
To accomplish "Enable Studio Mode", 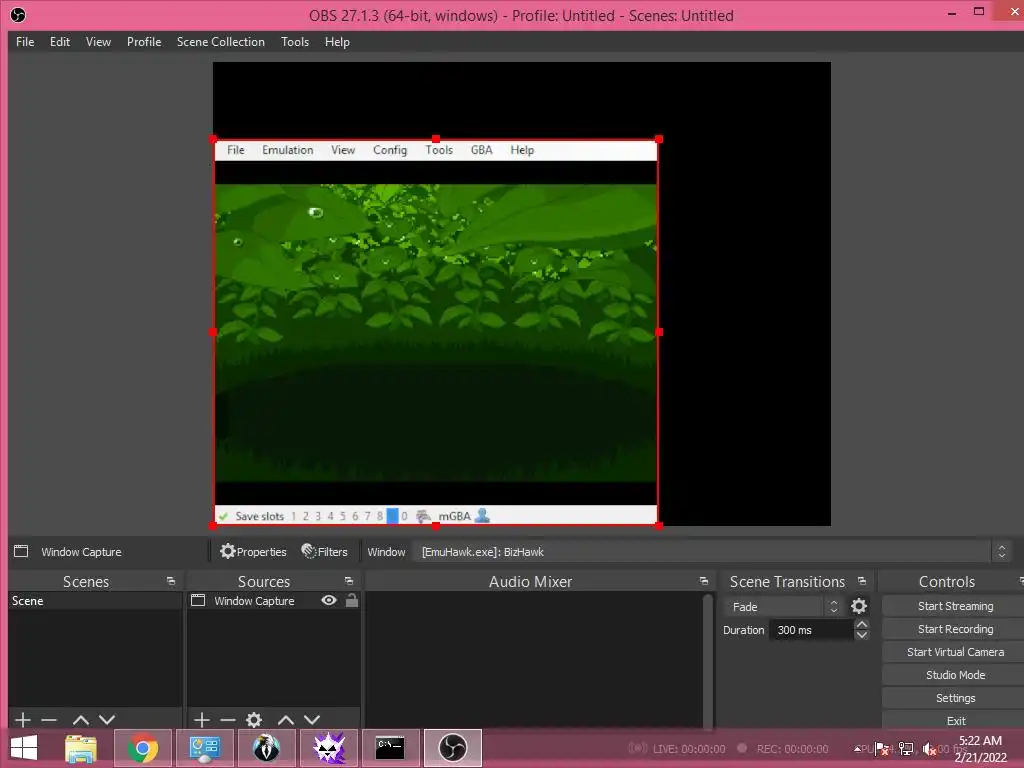I will point(955,675).
